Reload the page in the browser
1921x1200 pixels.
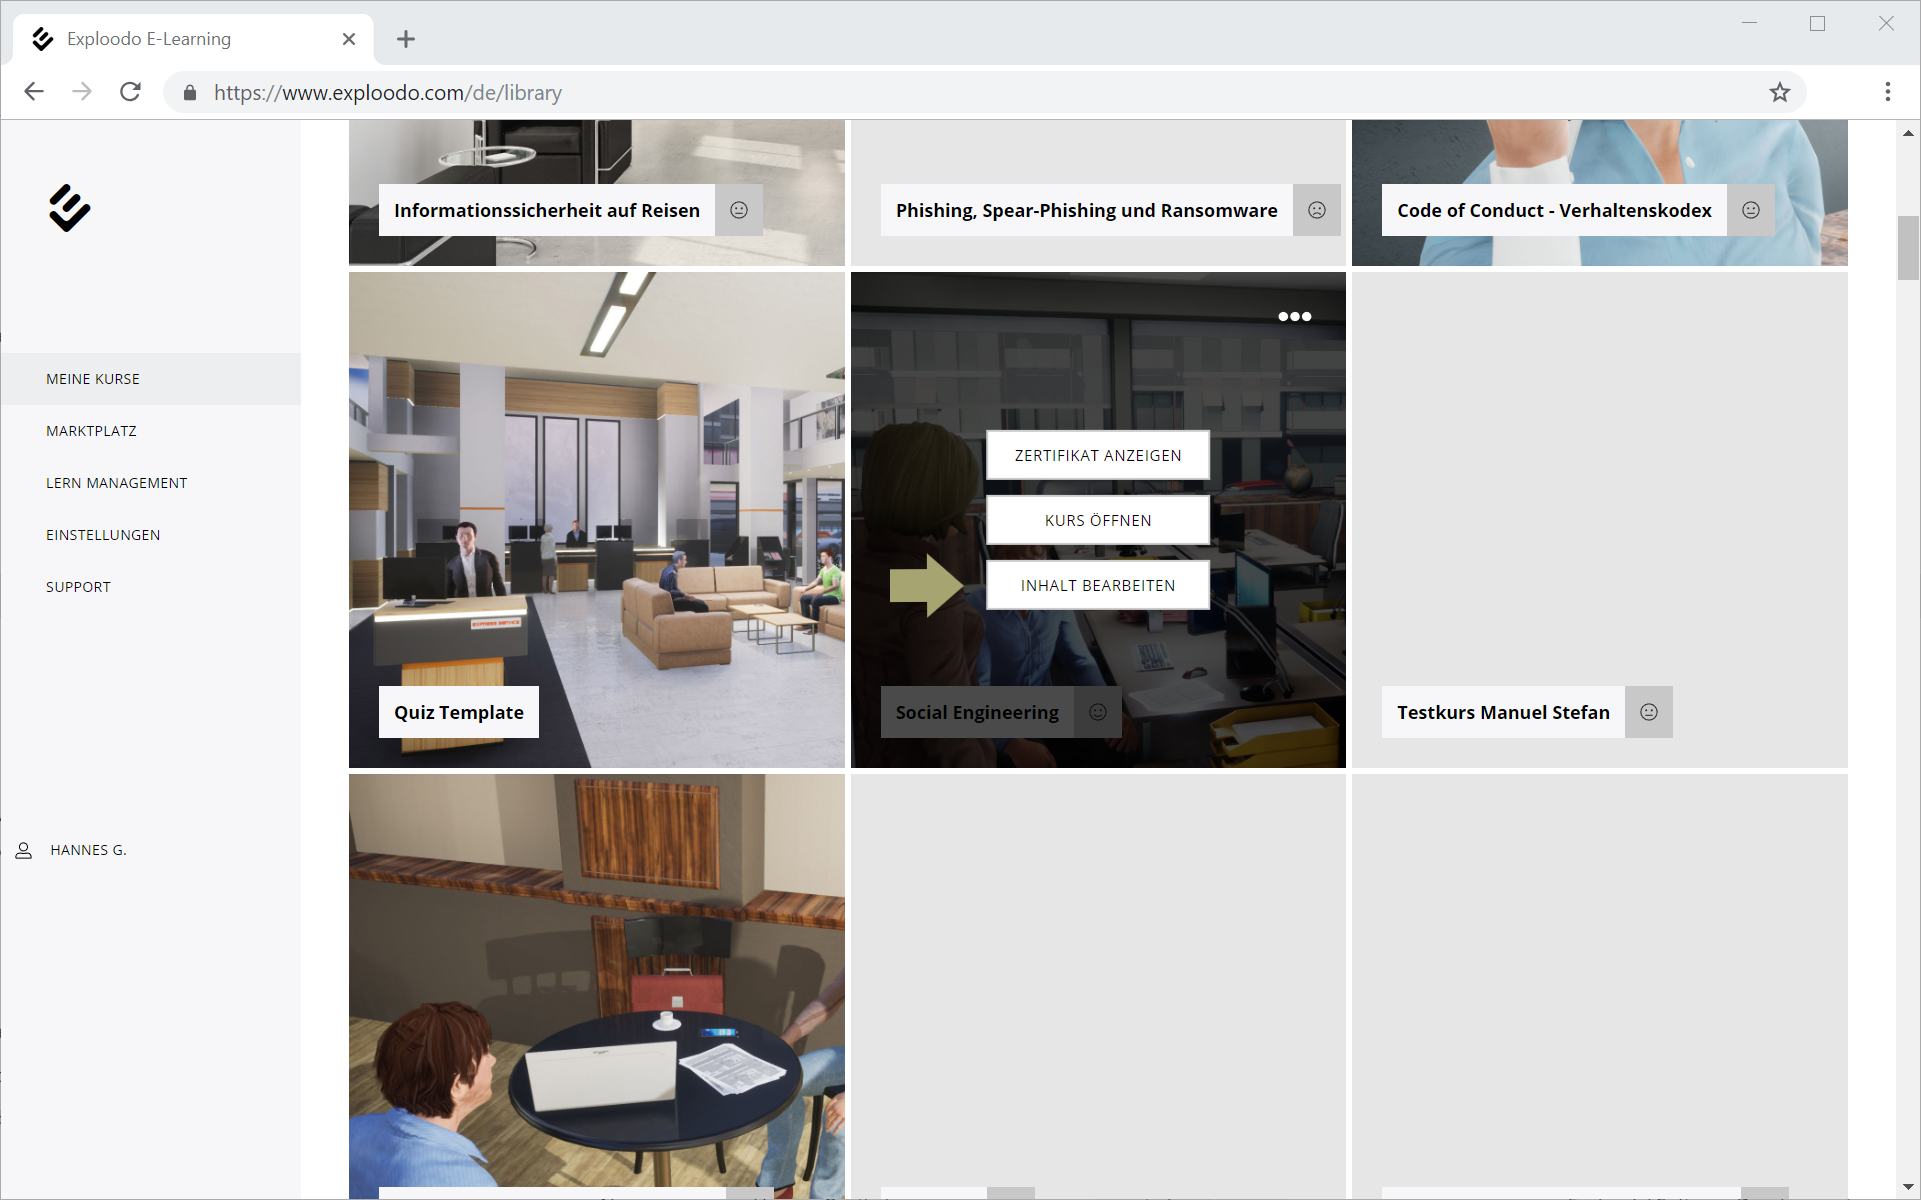[131, 92]
